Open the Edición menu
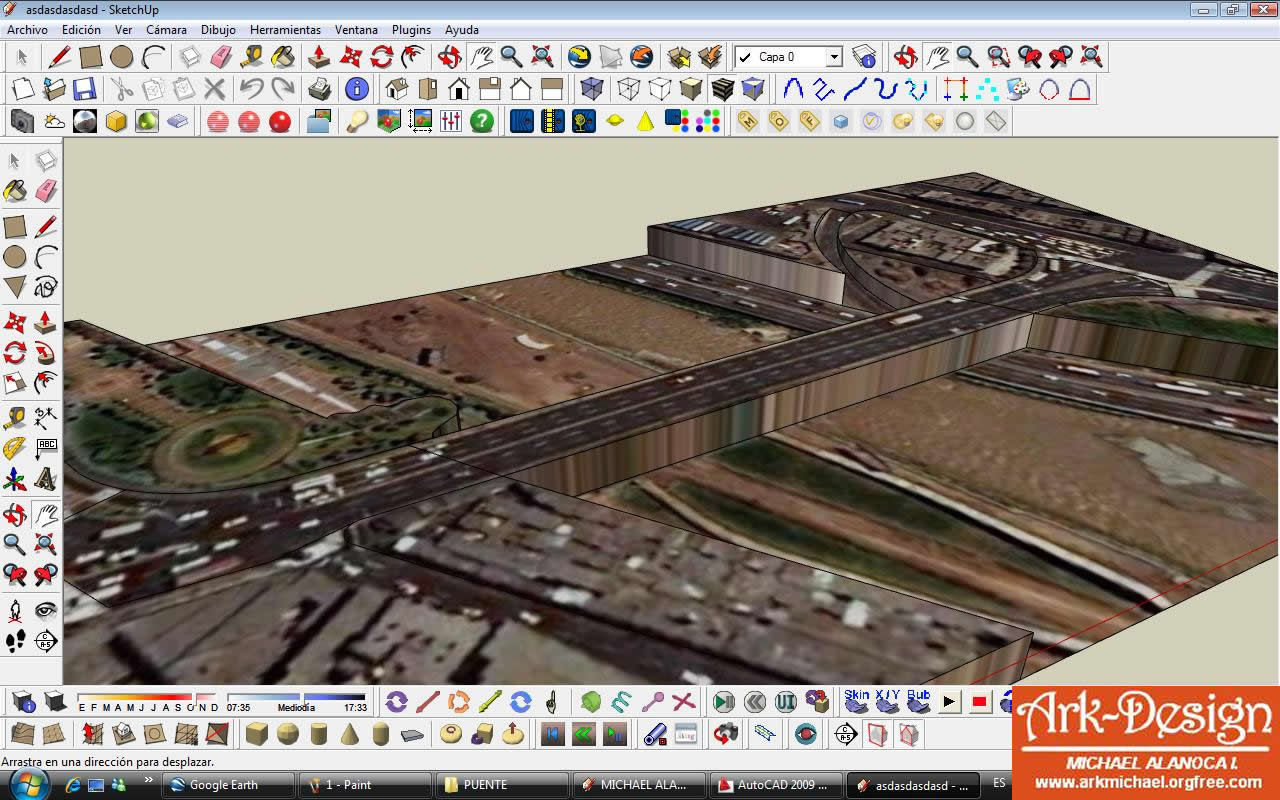This screenshot has width=1280, height=800. [81, 30]
